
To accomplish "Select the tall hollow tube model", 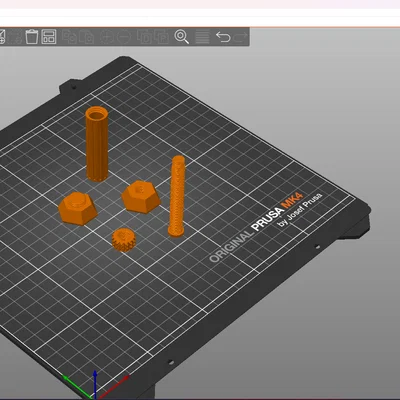I will [x=97, y=144].
